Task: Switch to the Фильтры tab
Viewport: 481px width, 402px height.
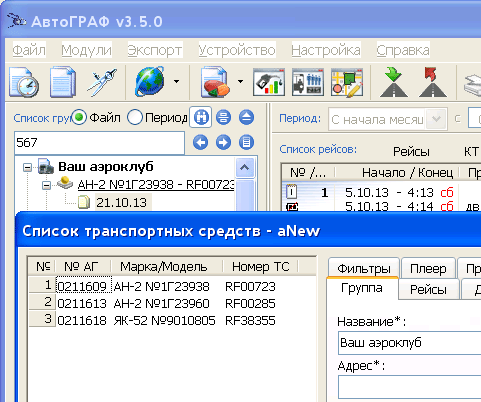Action: 364,268
